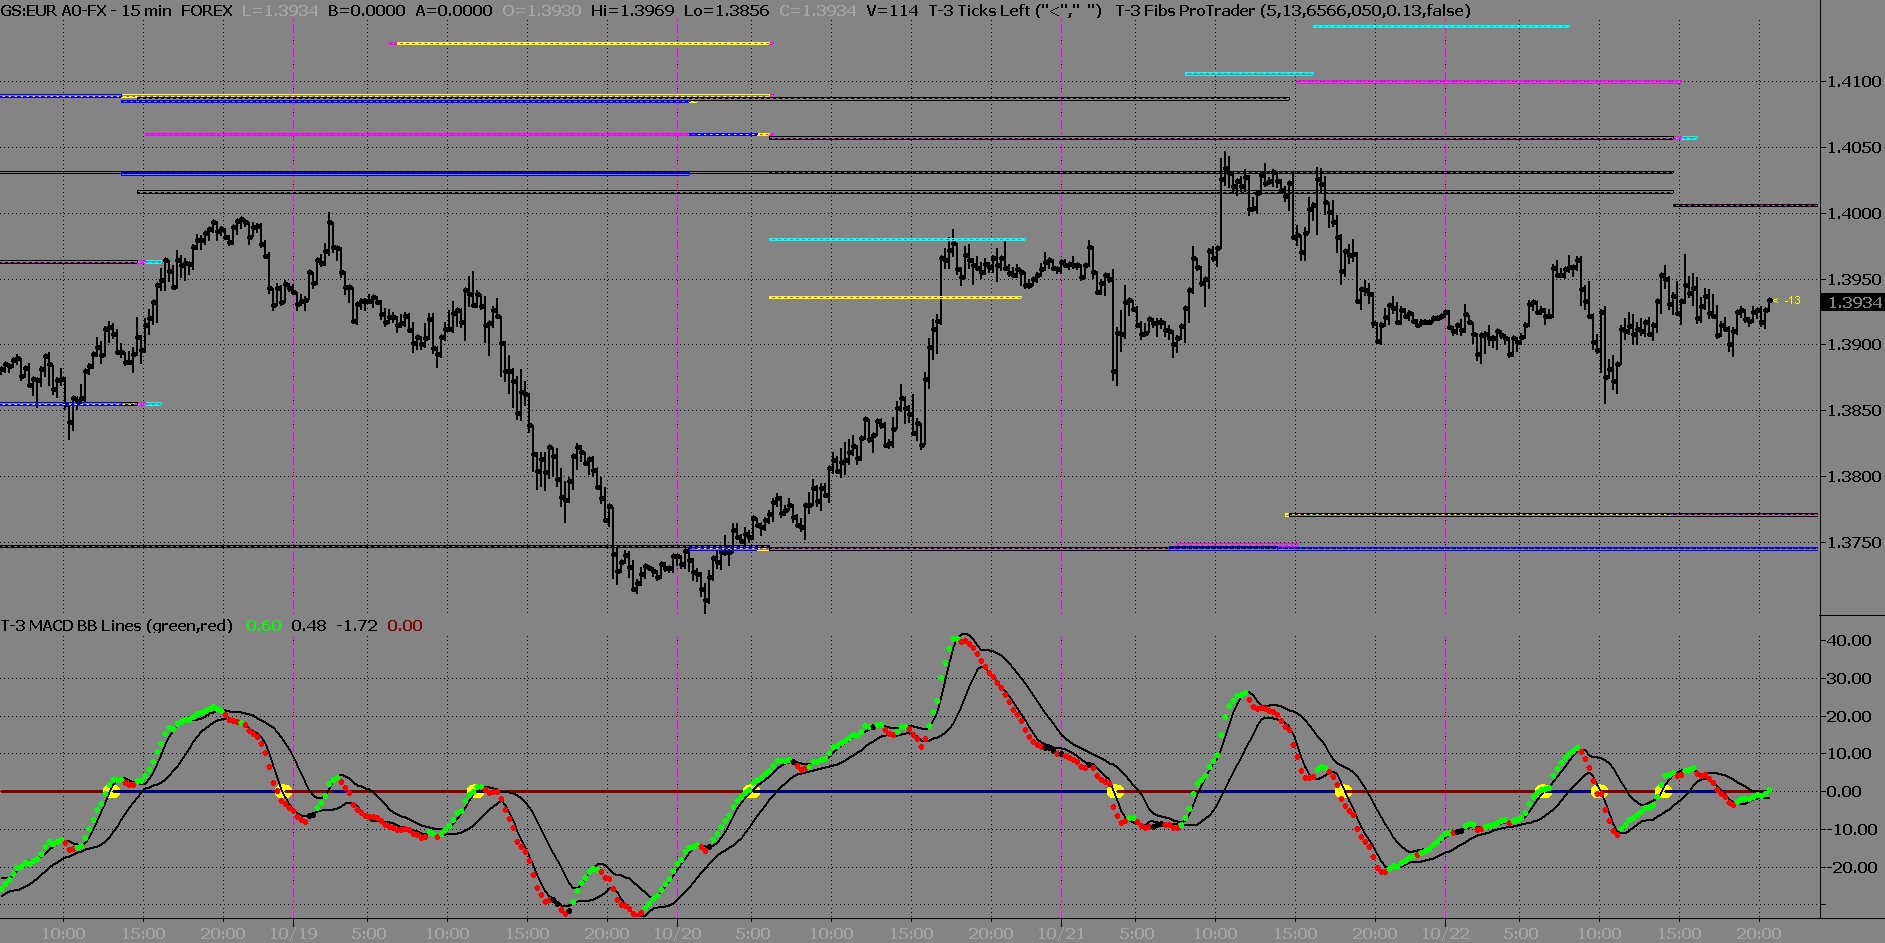Select the T-3 Fibs ProTrader indicator title
This screenshot has height=943, width=1885.
[1293, 11]
